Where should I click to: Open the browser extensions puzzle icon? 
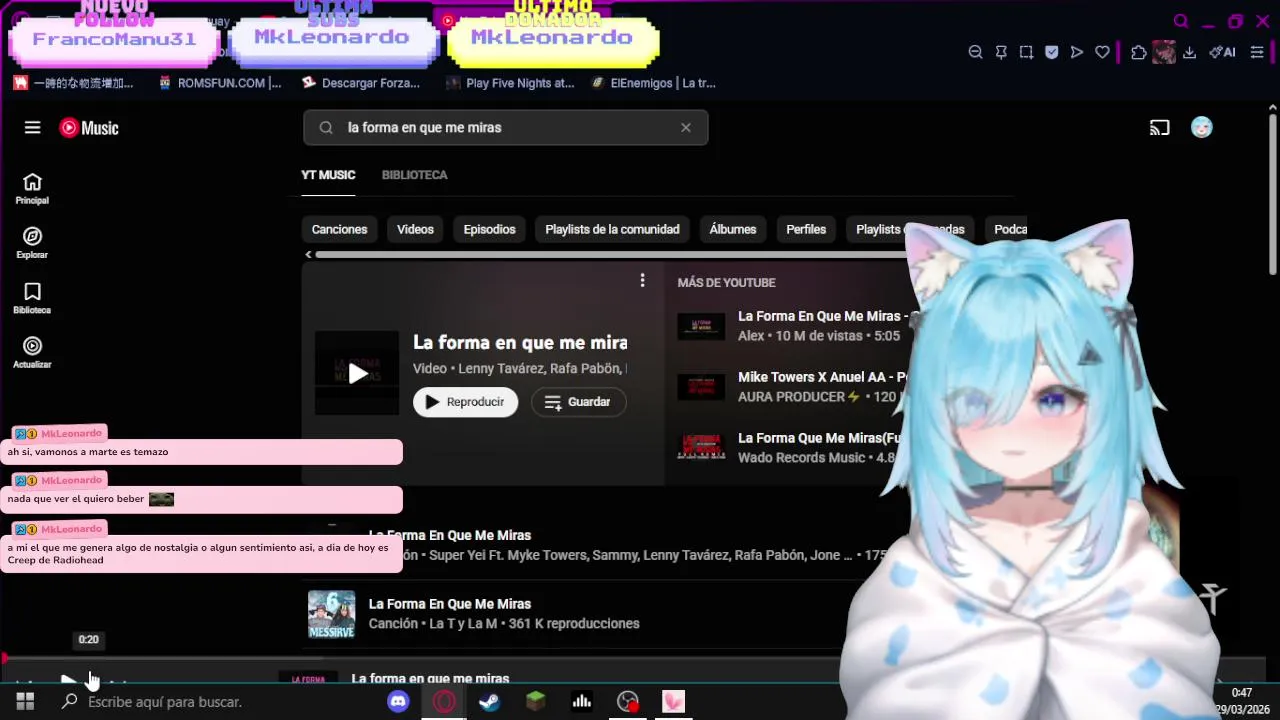1139,52
